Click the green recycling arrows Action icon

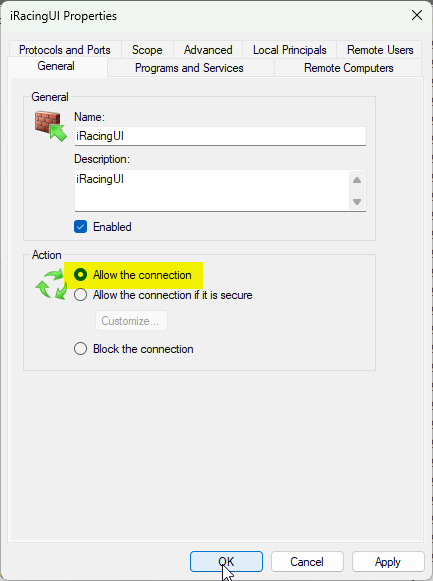pos(51,285)
